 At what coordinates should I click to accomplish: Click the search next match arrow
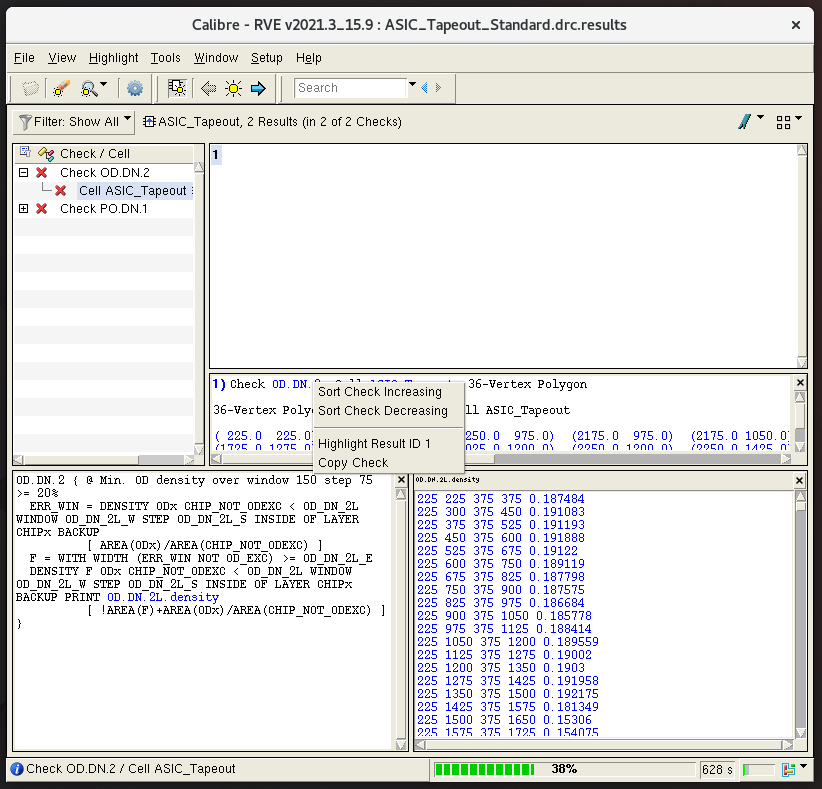(x=438, y=88)
